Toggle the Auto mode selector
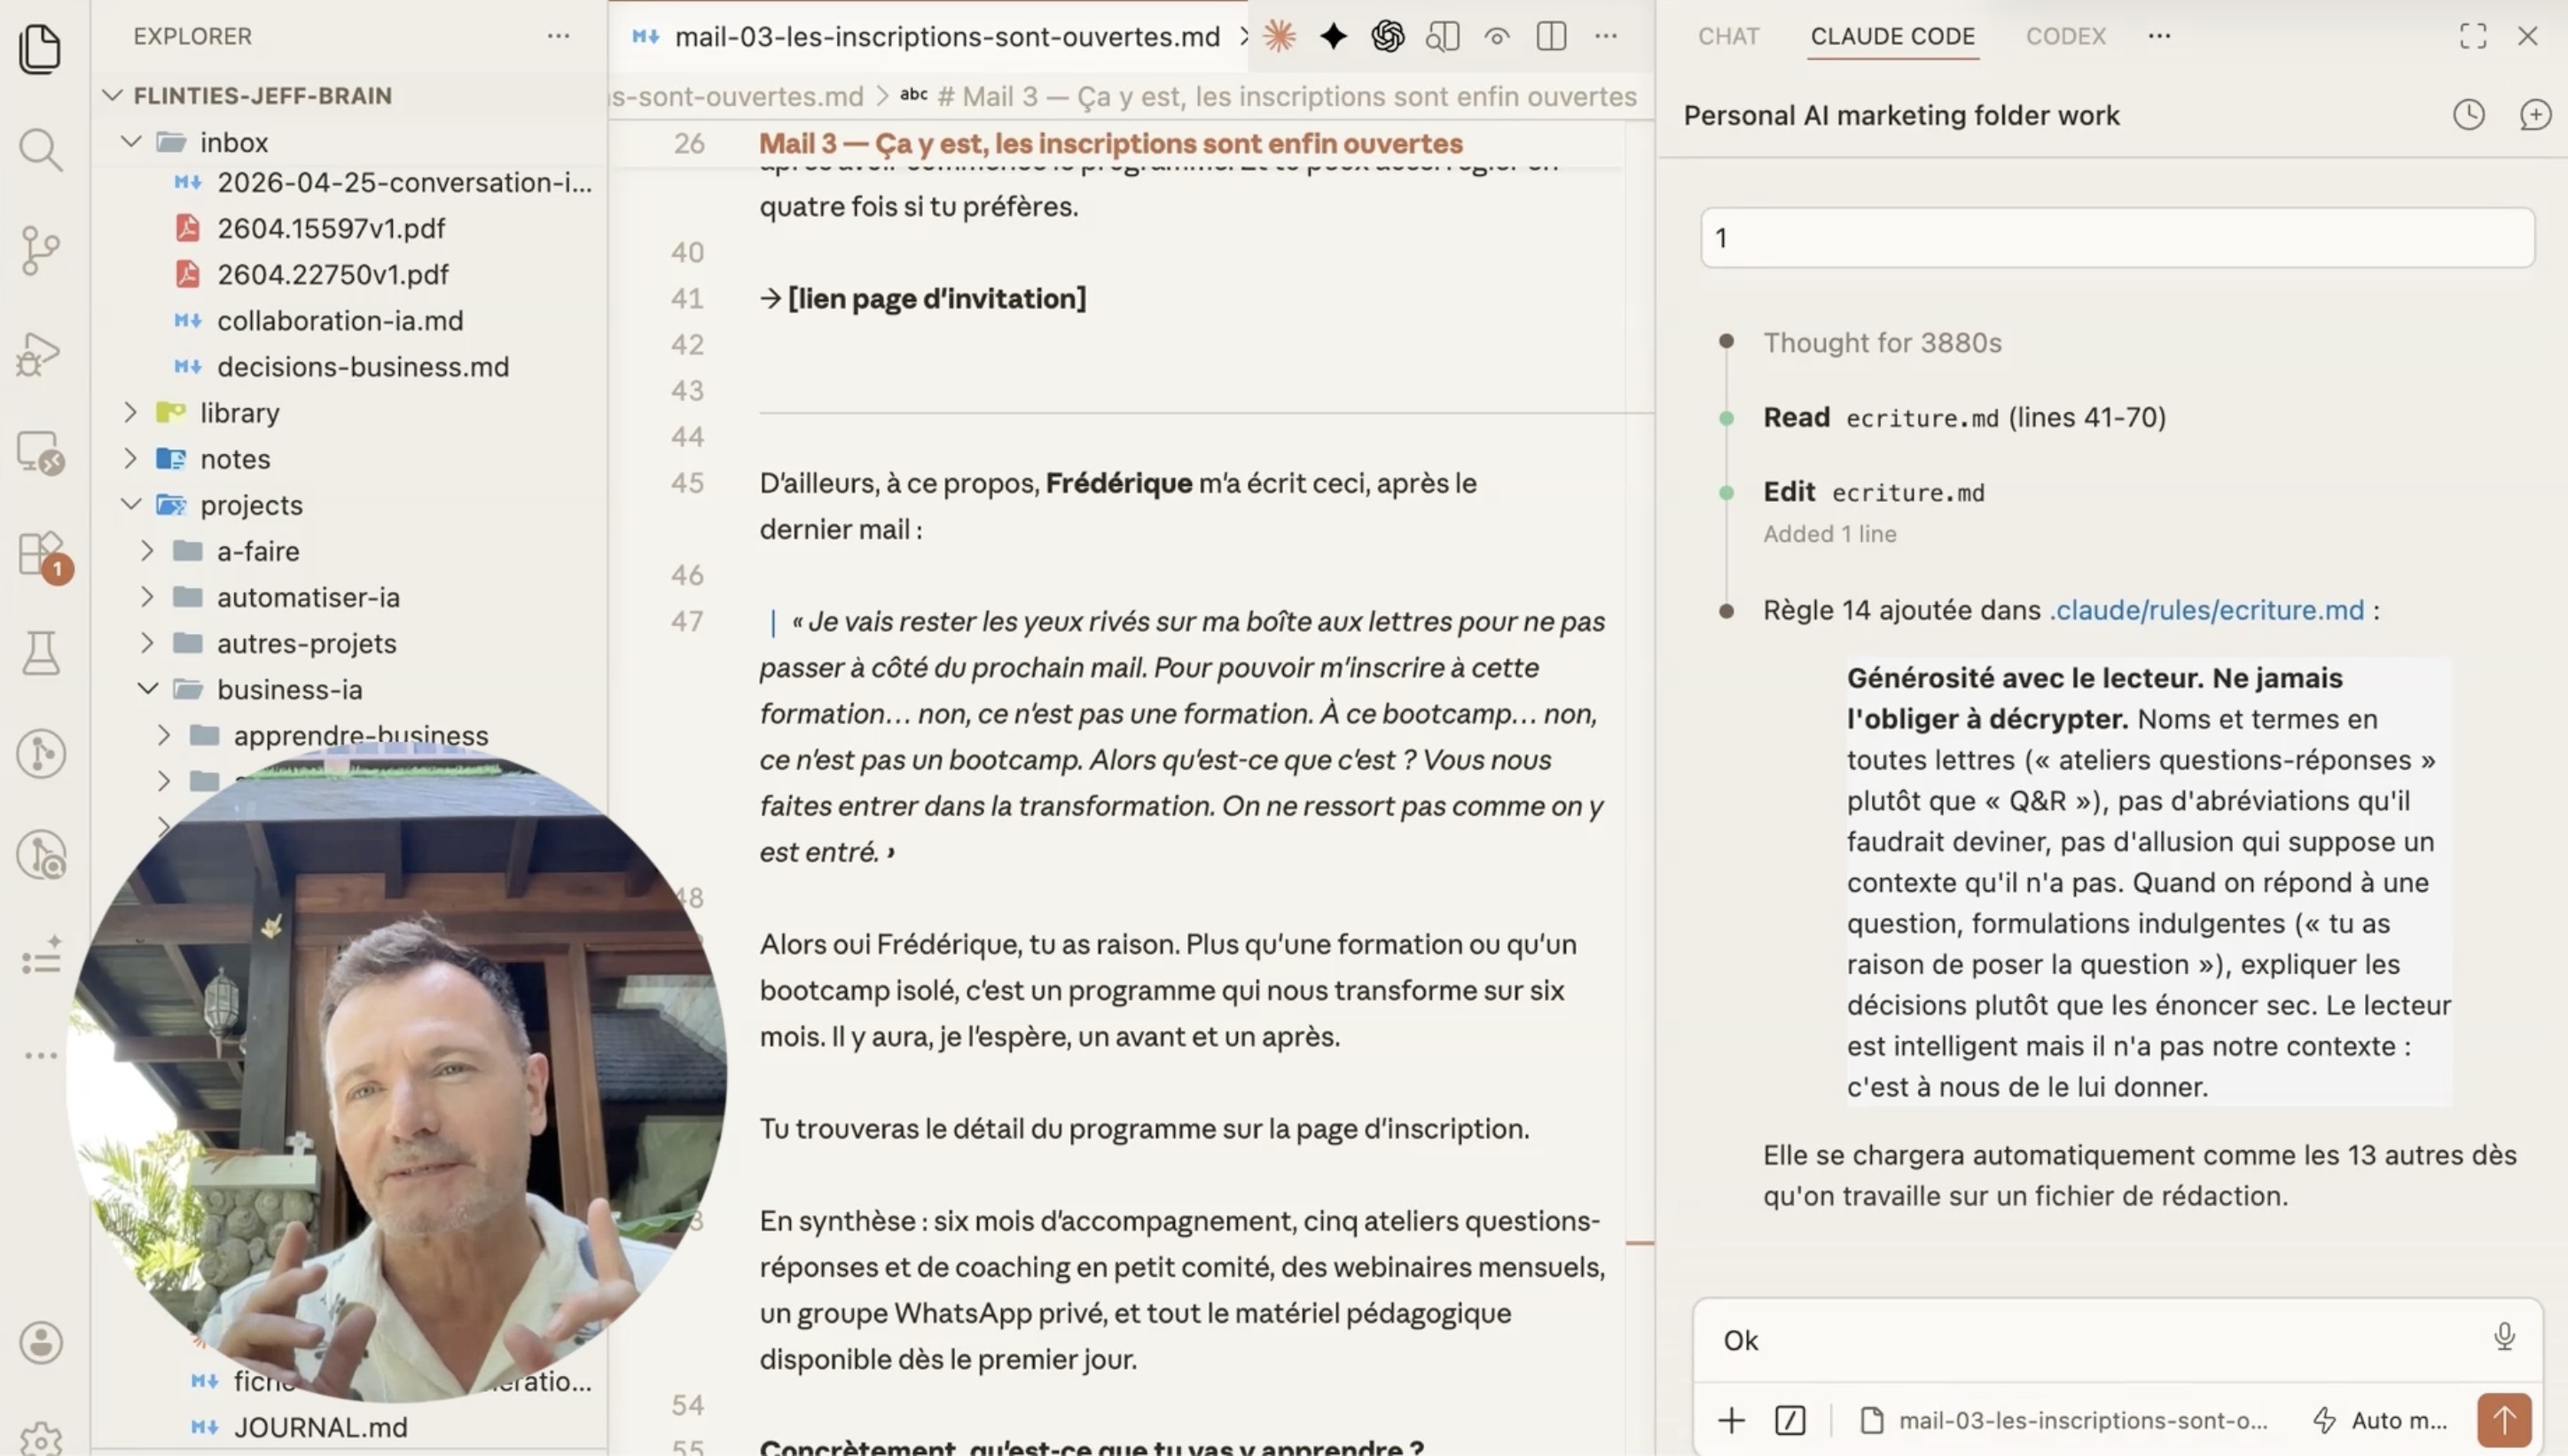The height and width of the screenshot is (1456, 2568). (x=2381, y=1420)
